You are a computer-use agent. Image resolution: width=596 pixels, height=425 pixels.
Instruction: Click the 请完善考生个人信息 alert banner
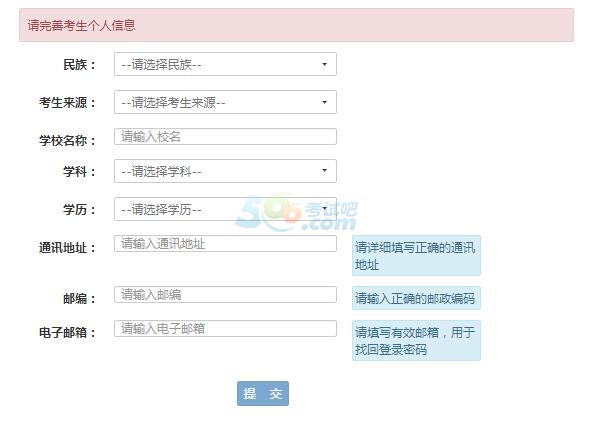[x=296, y=25]
